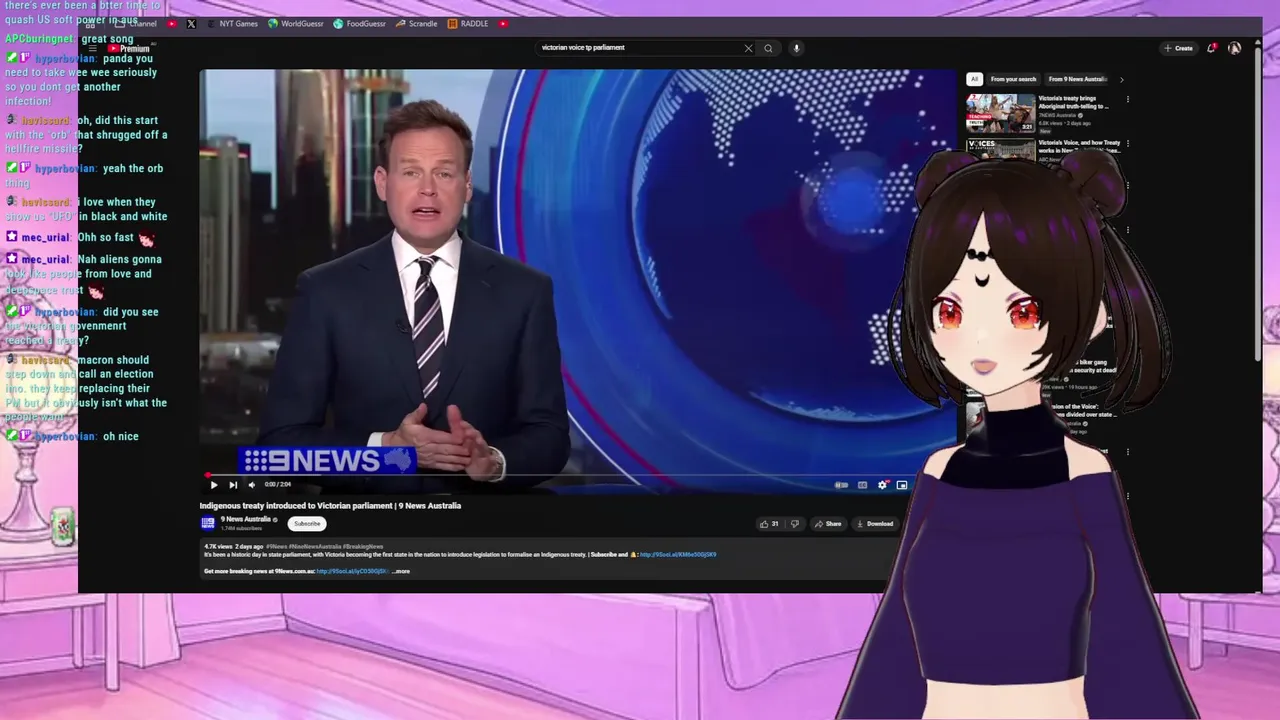Open 9 News Australia channel avatar

coord(208,523)
